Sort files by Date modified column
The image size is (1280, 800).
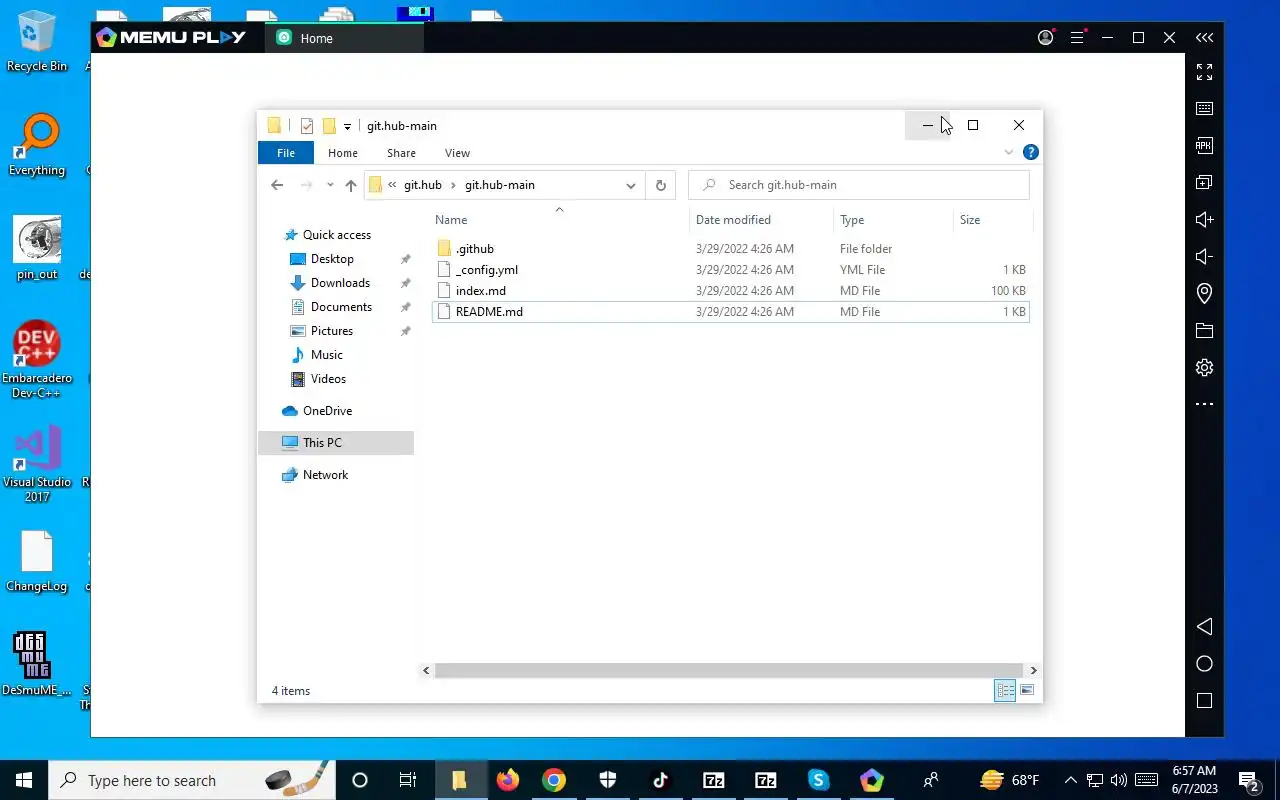coord(761,220)
